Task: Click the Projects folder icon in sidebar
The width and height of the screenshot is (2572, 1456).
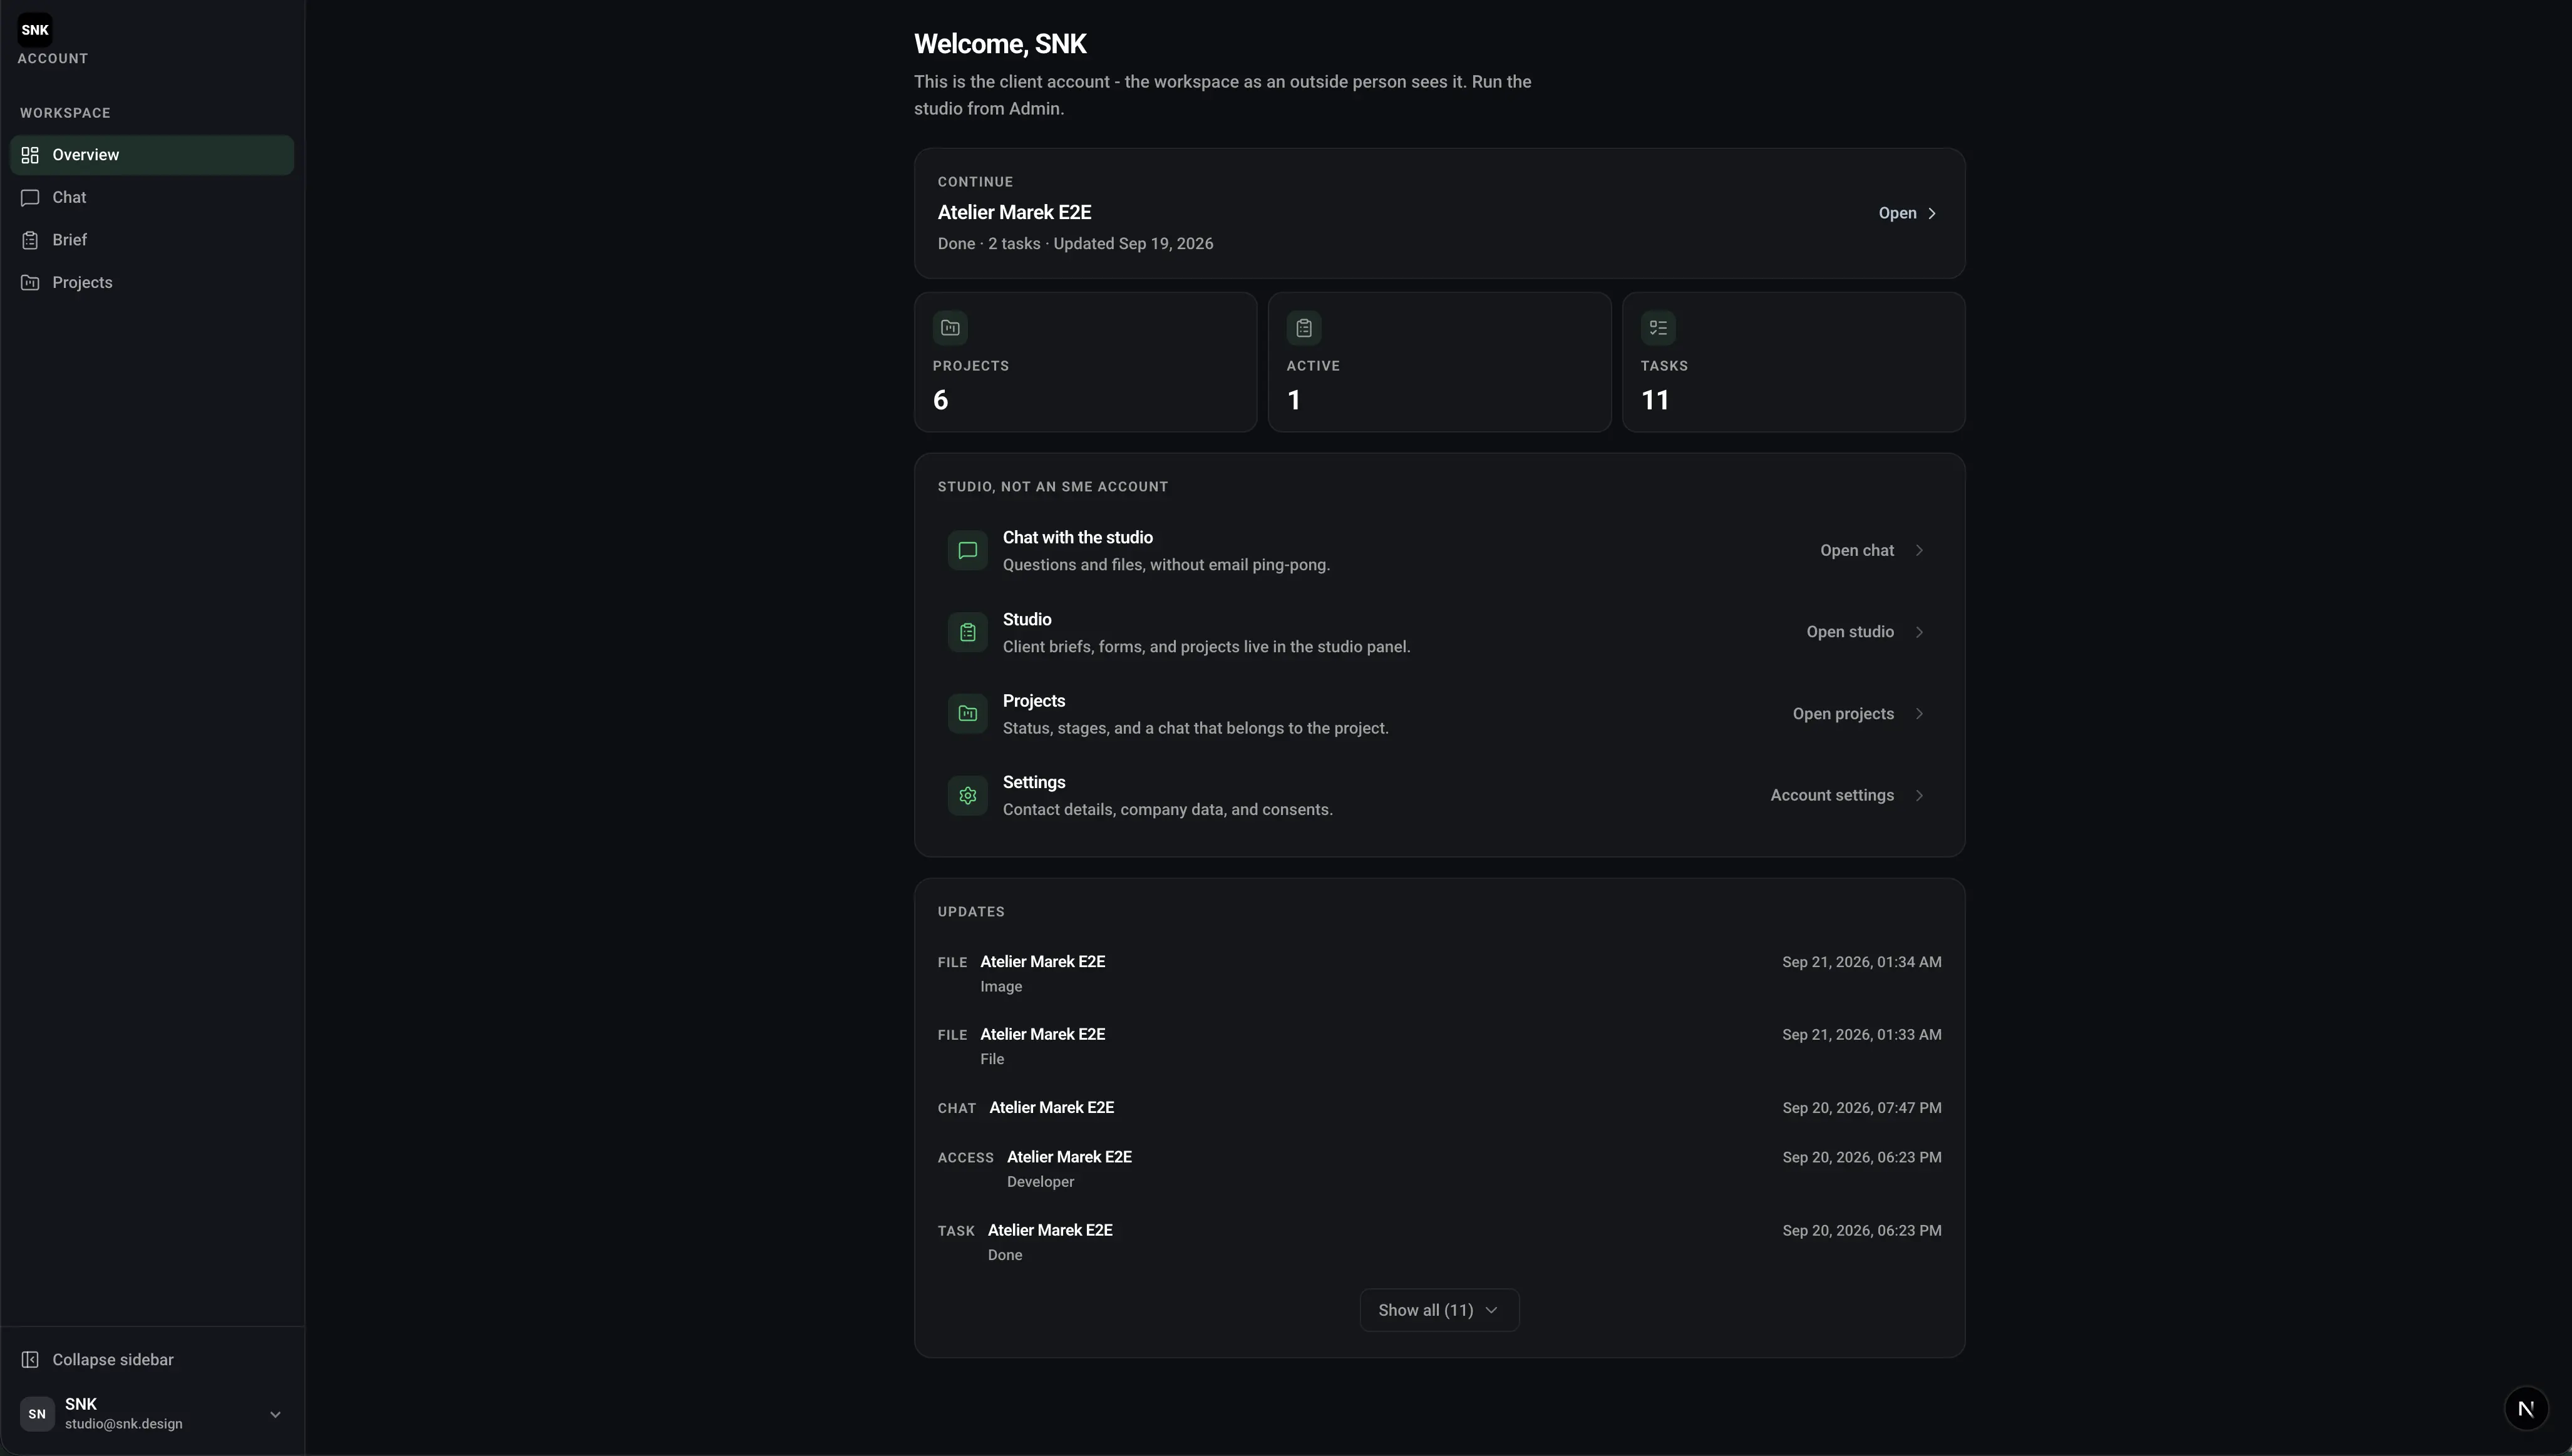Action: (30, 283)
